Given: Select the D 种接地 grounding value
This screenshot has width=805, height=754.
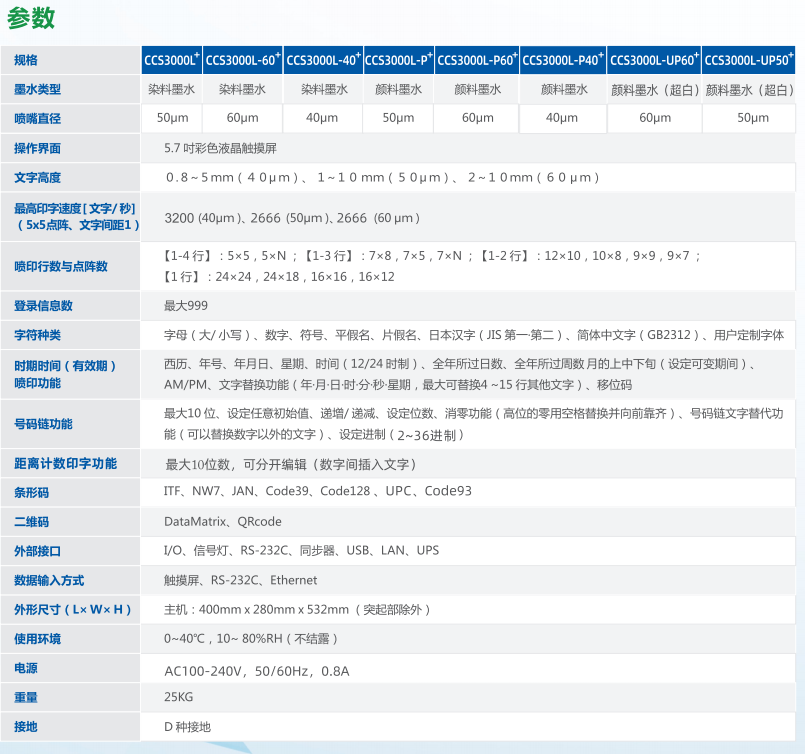Looking at the screenshot, I should [188, 727].
